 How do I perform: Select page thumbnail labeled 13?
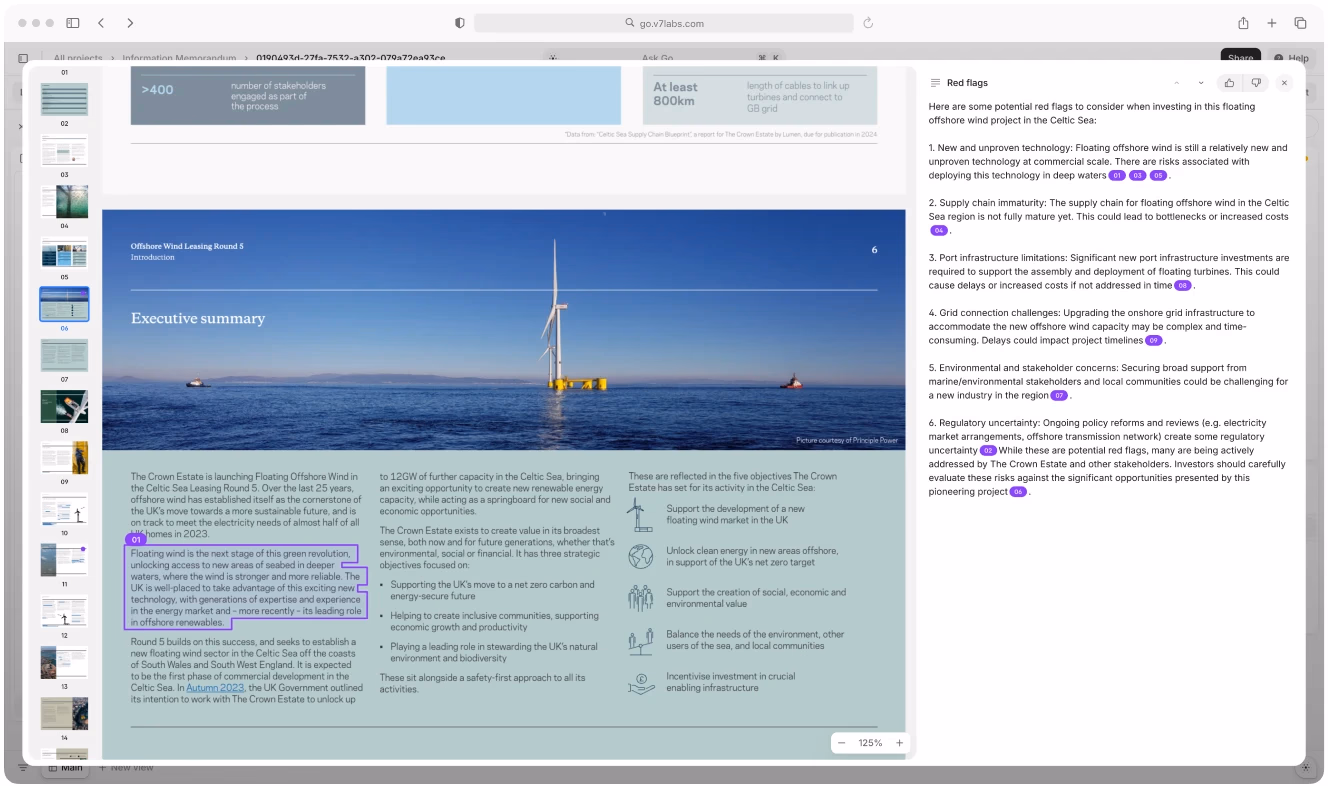tap(64, 662)
